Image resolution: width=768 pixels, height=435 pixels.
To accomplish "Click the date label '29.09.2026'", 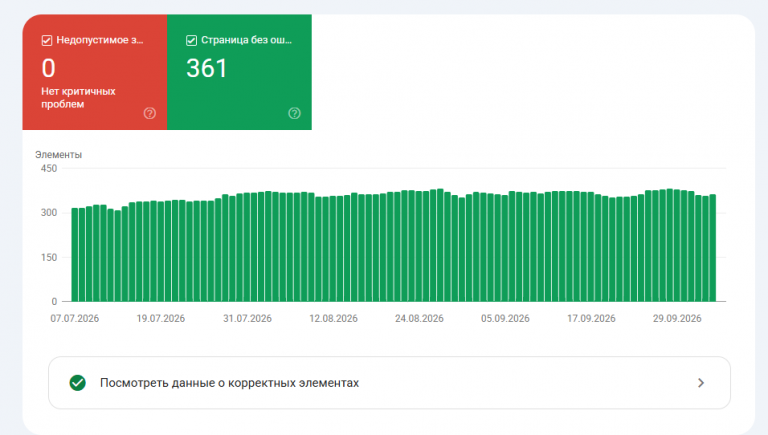I will [x=677, y=318].
